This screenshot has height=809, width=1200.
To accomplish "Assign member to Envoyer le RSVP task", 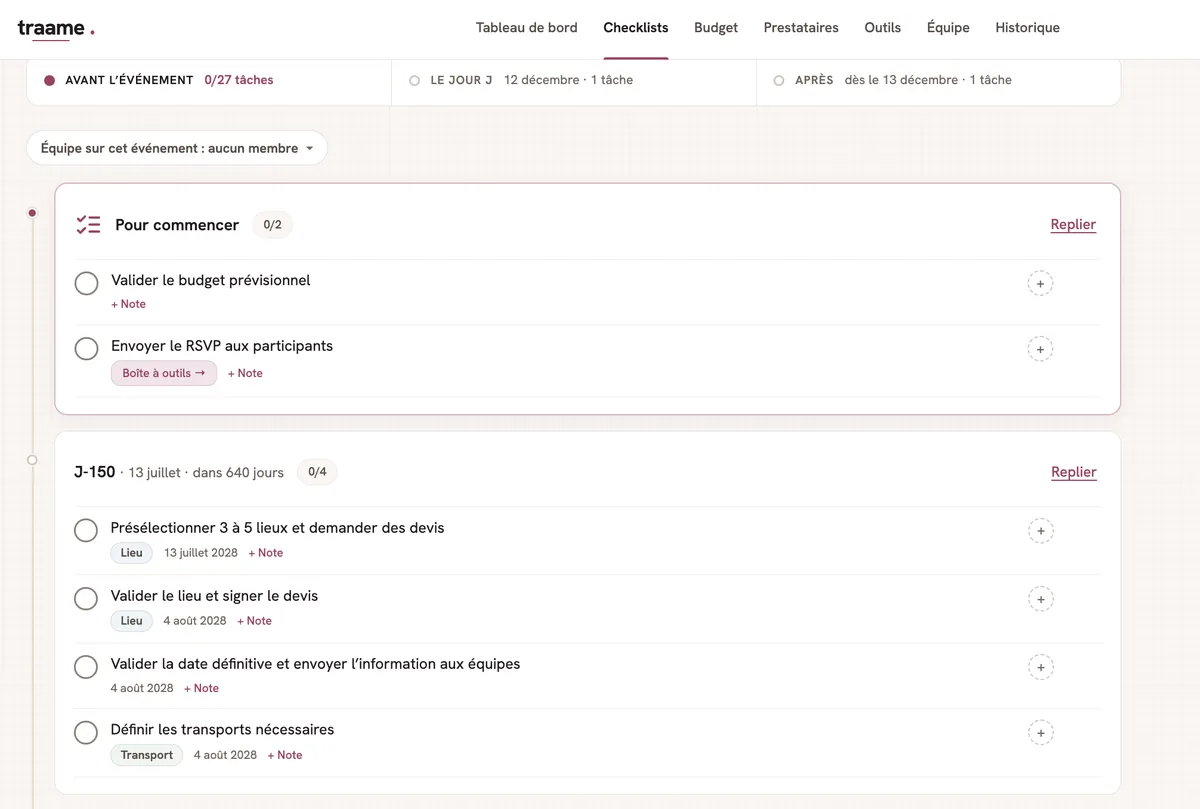I will (1040, 350).
